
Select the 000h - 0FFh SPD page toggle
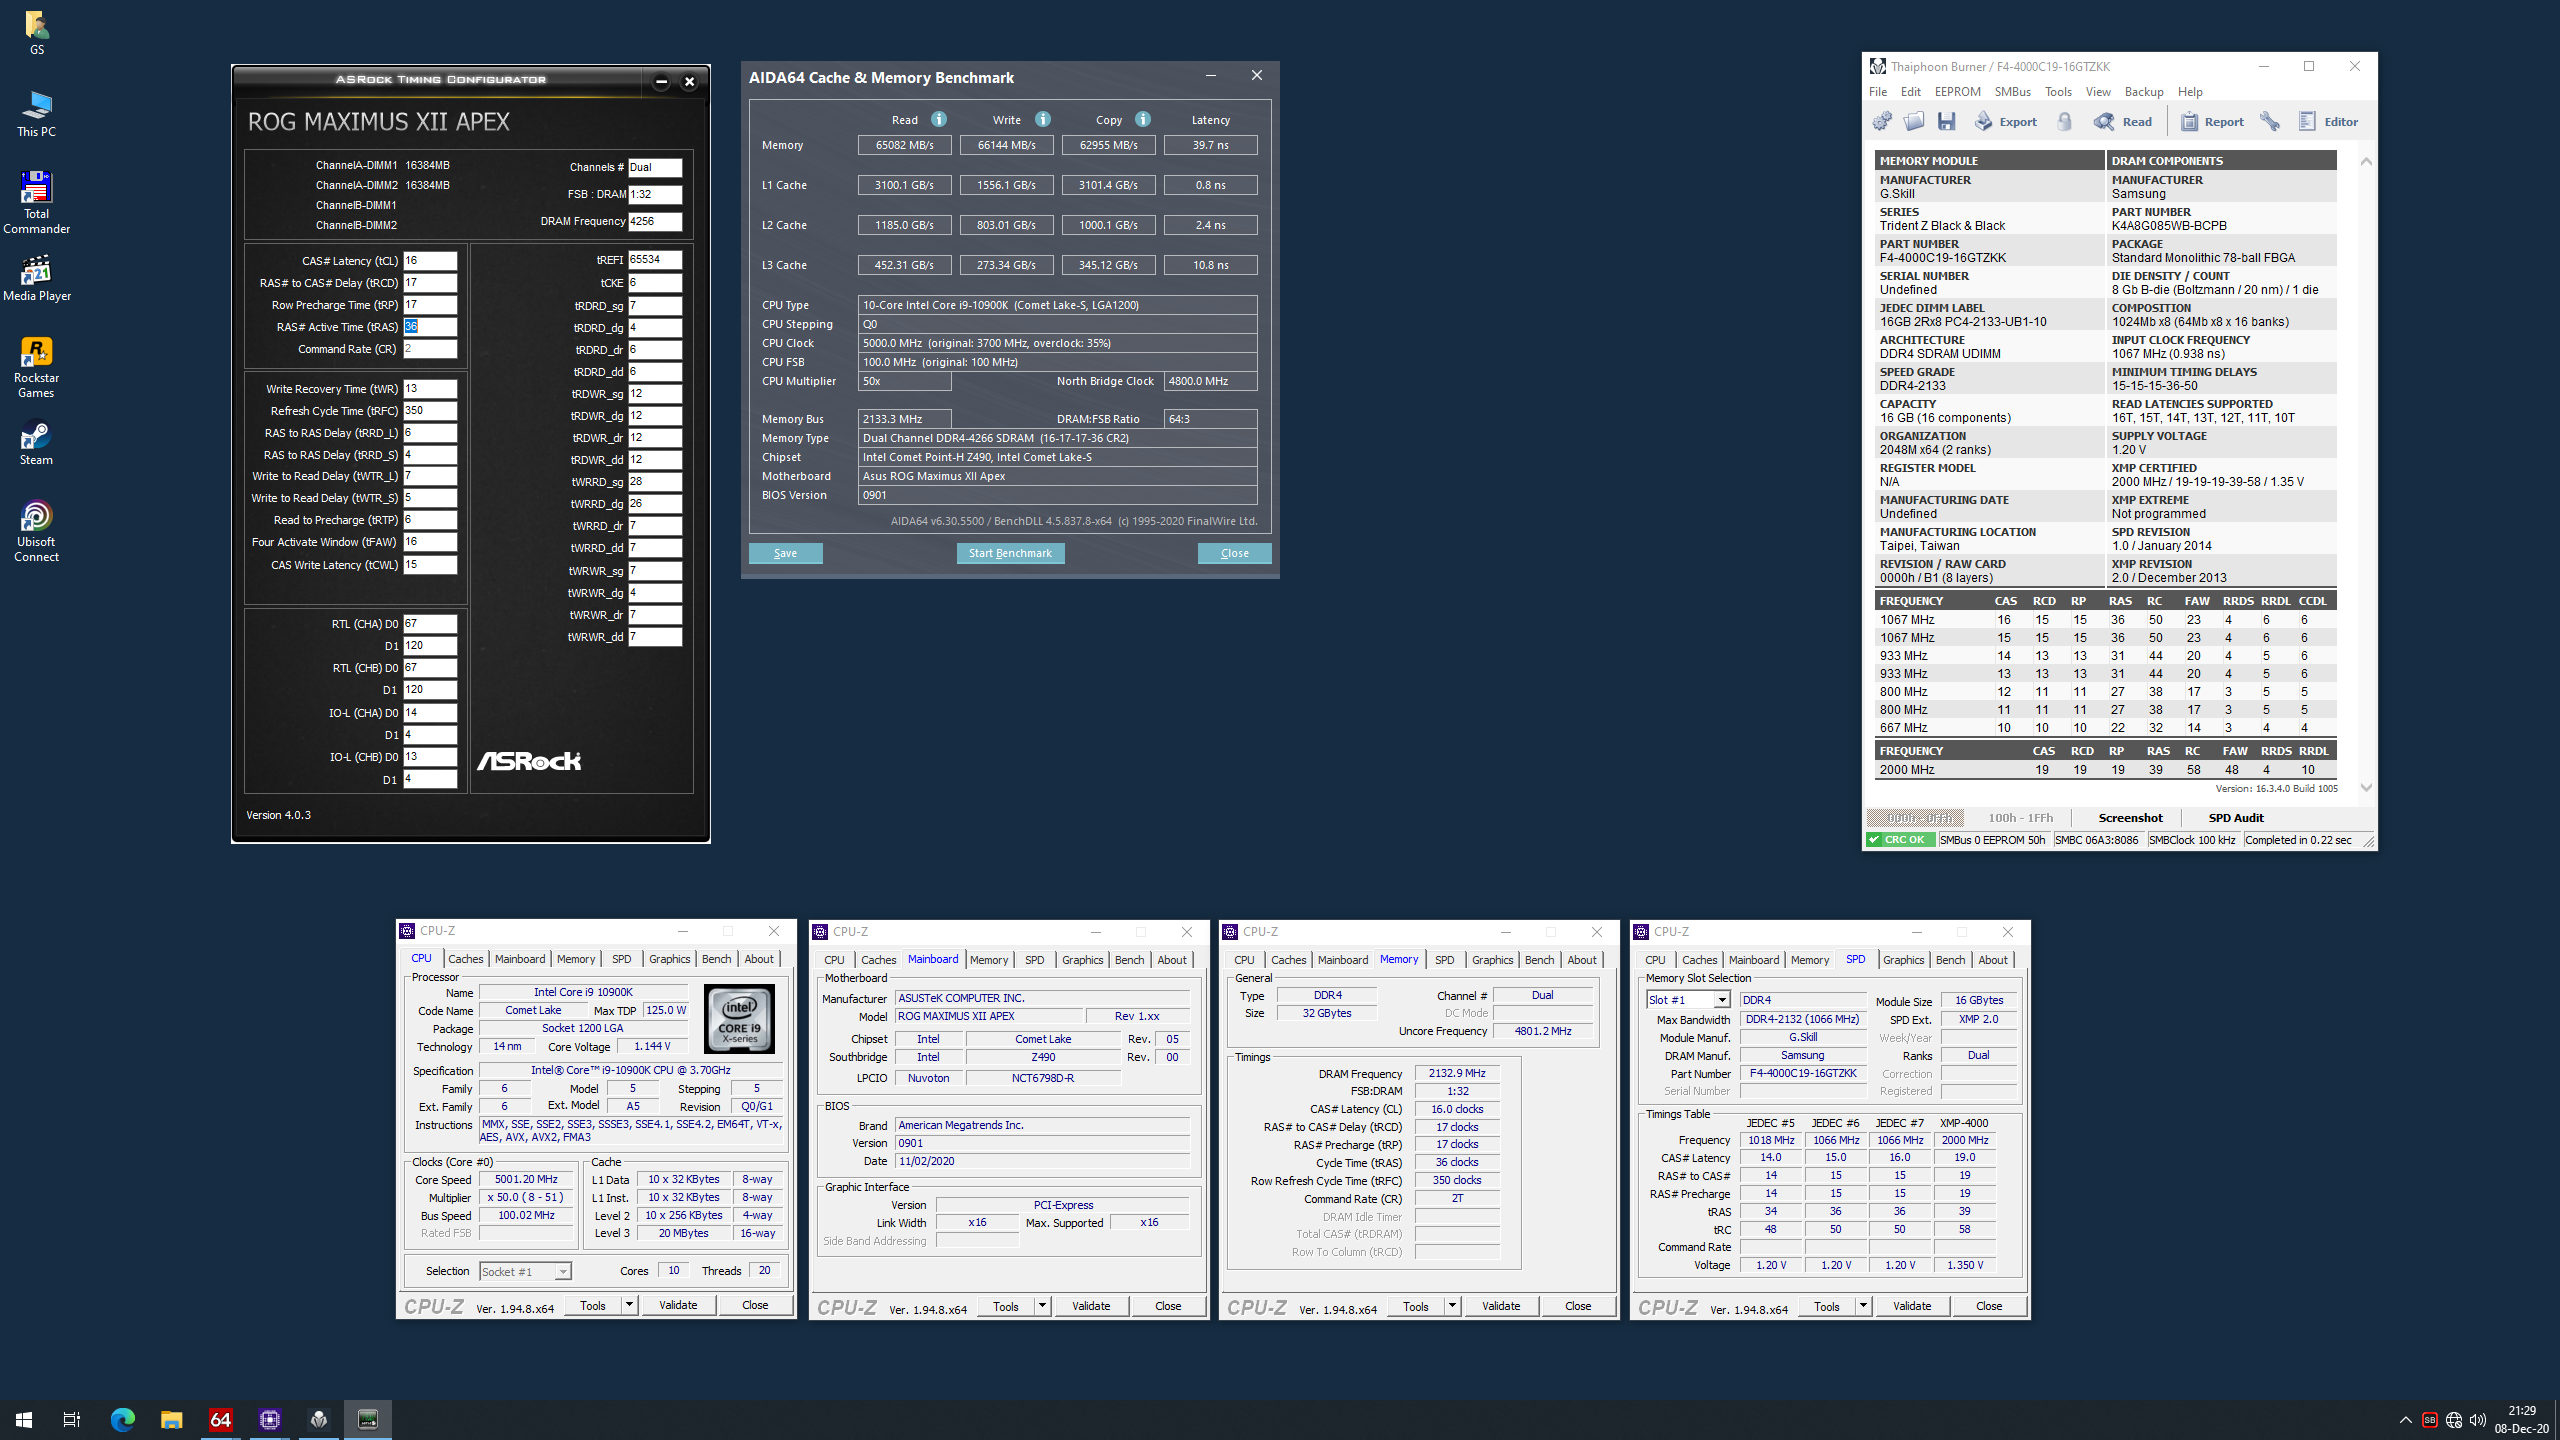point(1916,818)
